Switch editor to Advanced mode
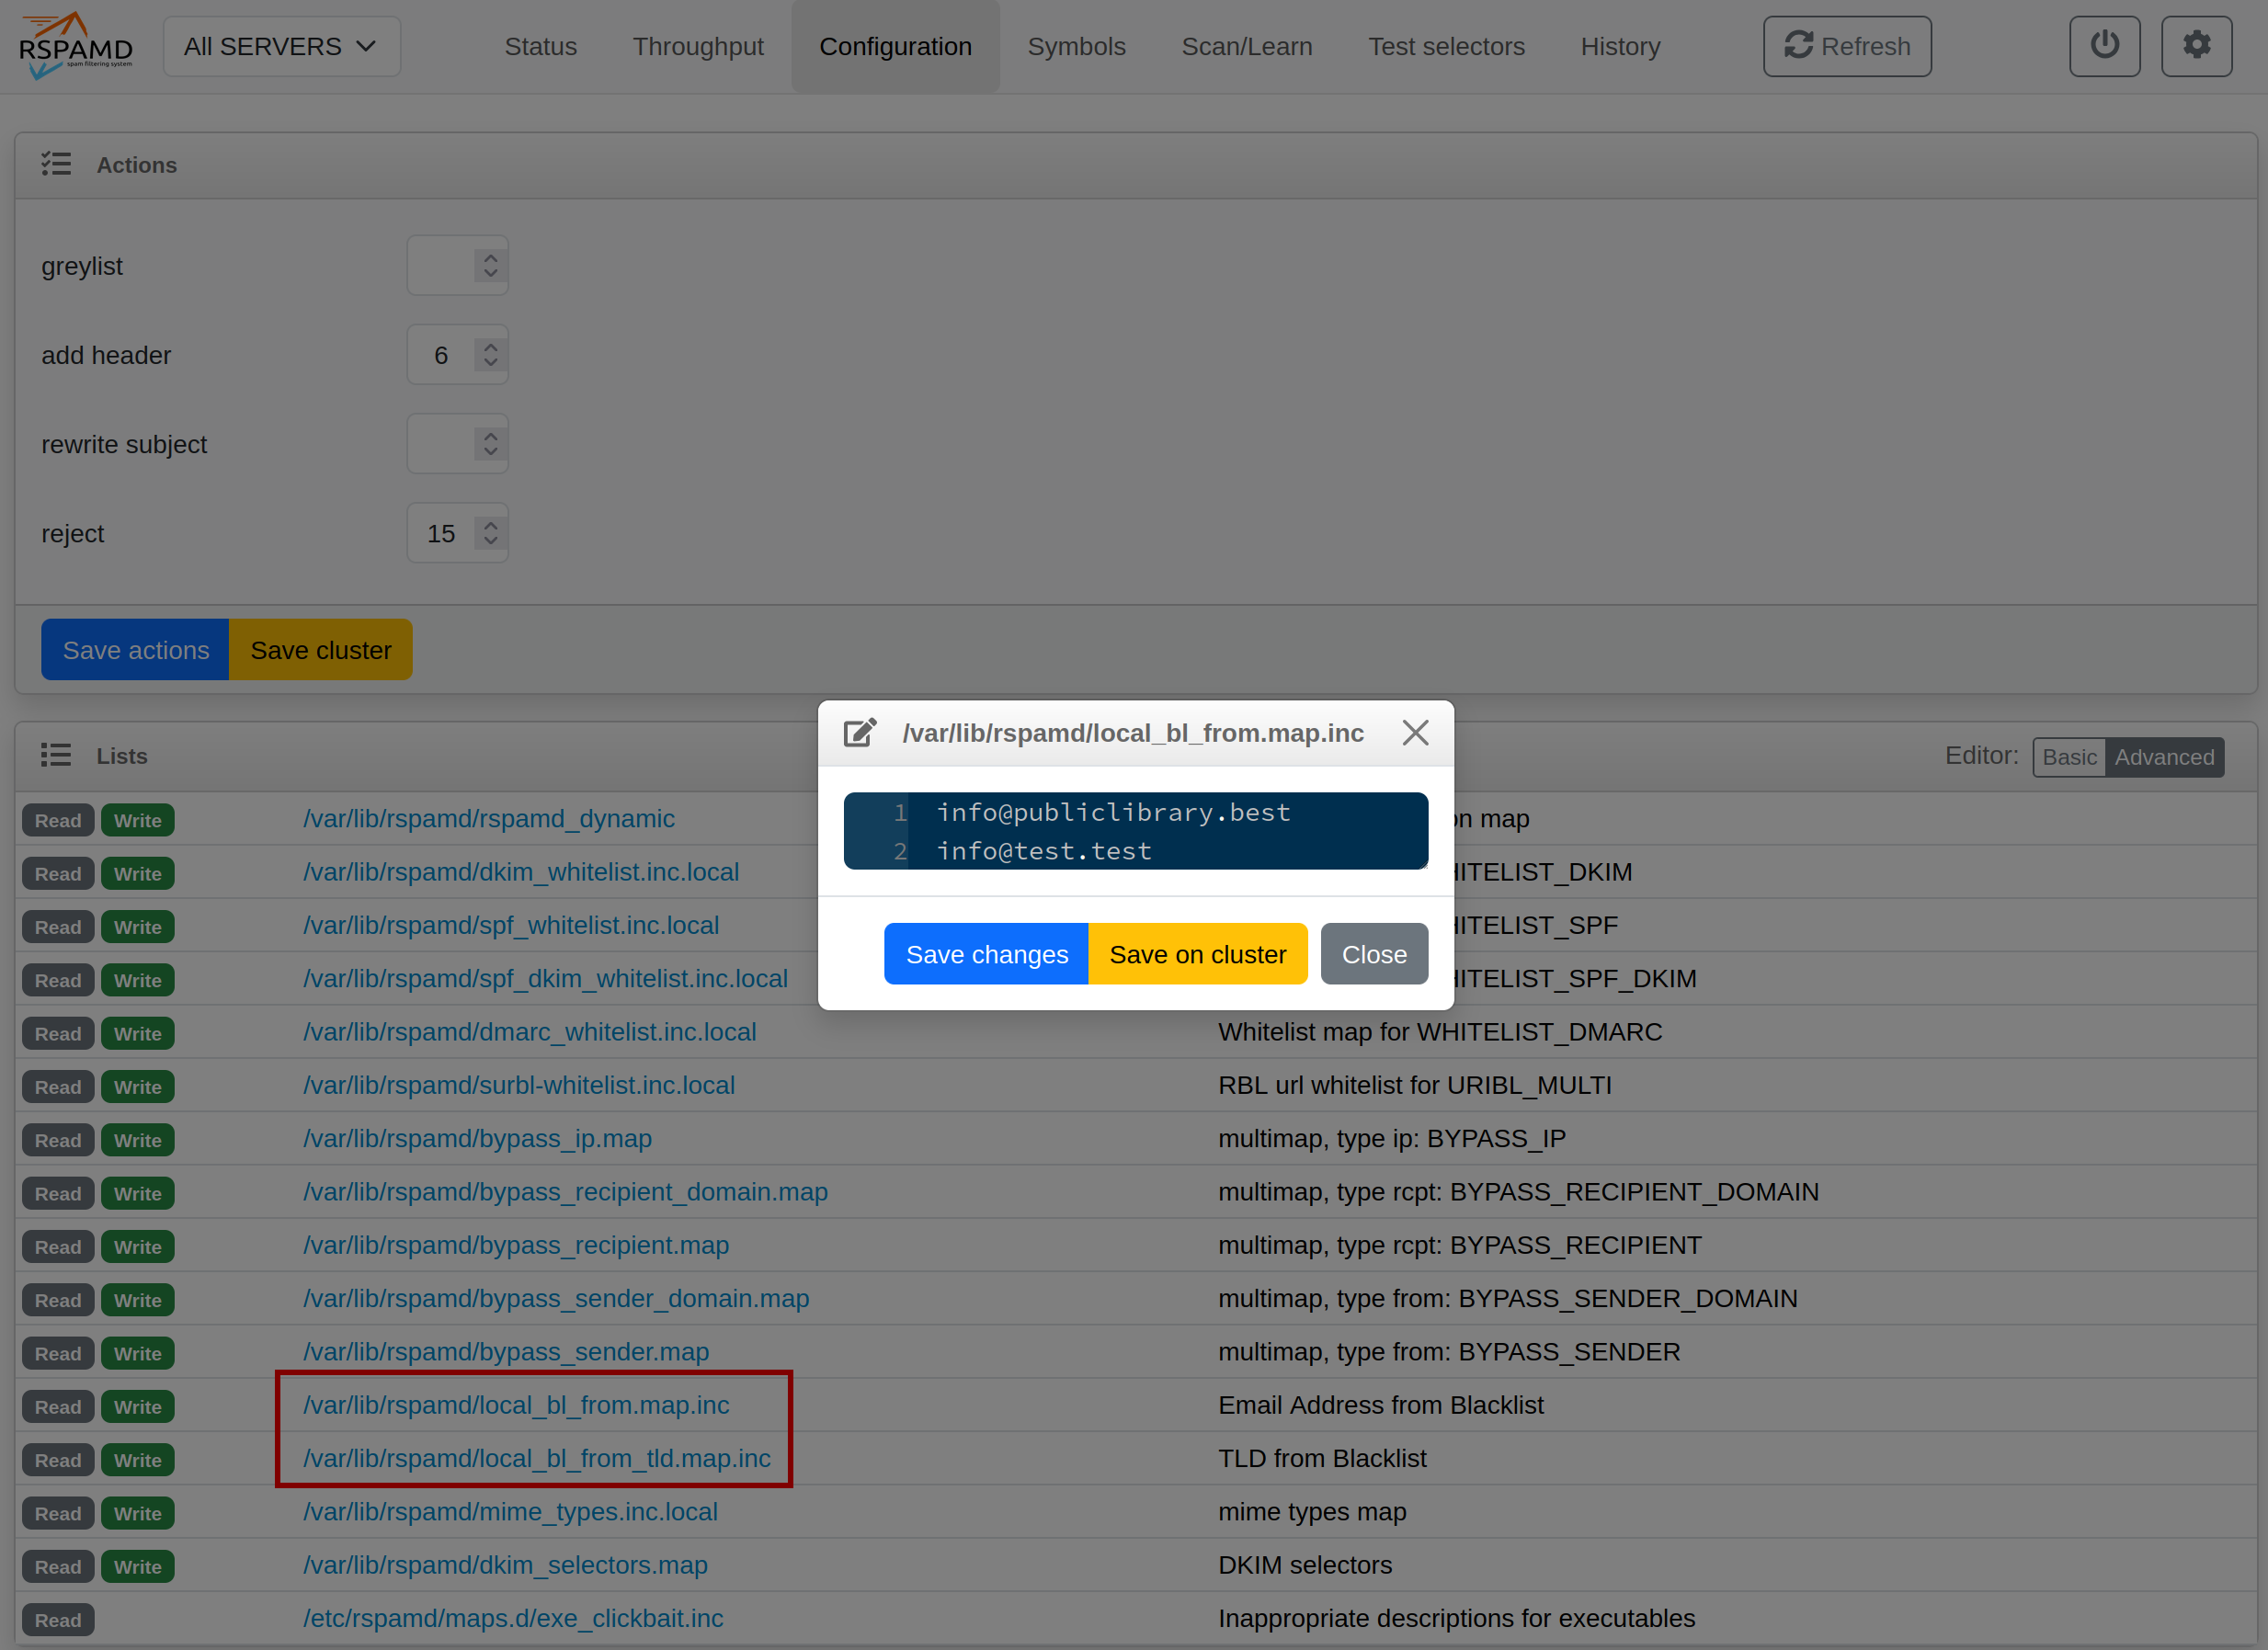 (2163, 757)
